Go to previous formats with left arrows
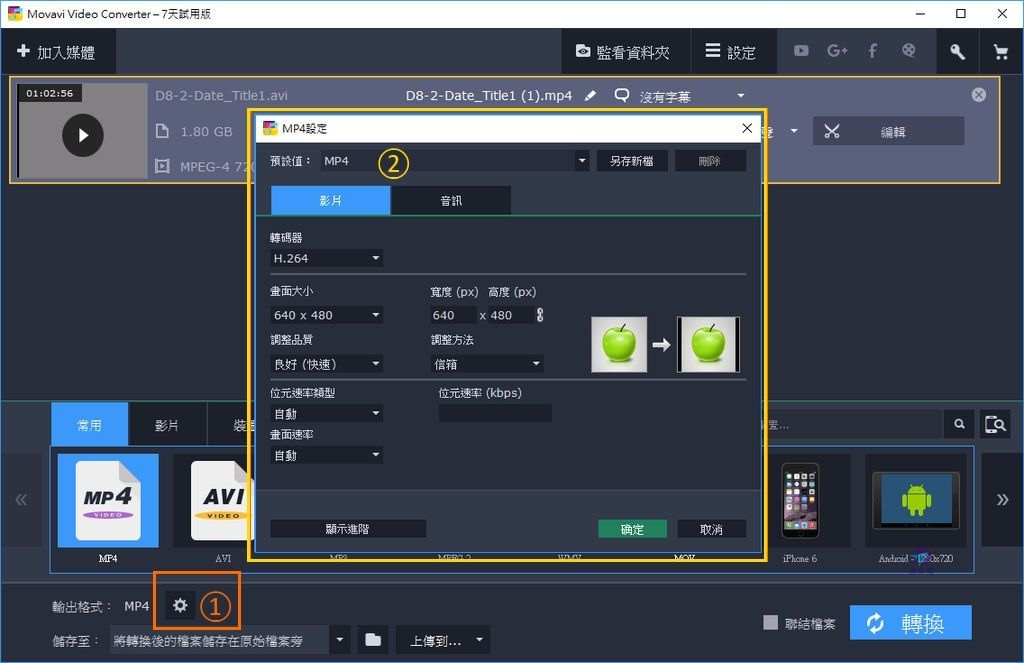This screenshot has height=663, width=1024. click(21, 500)
